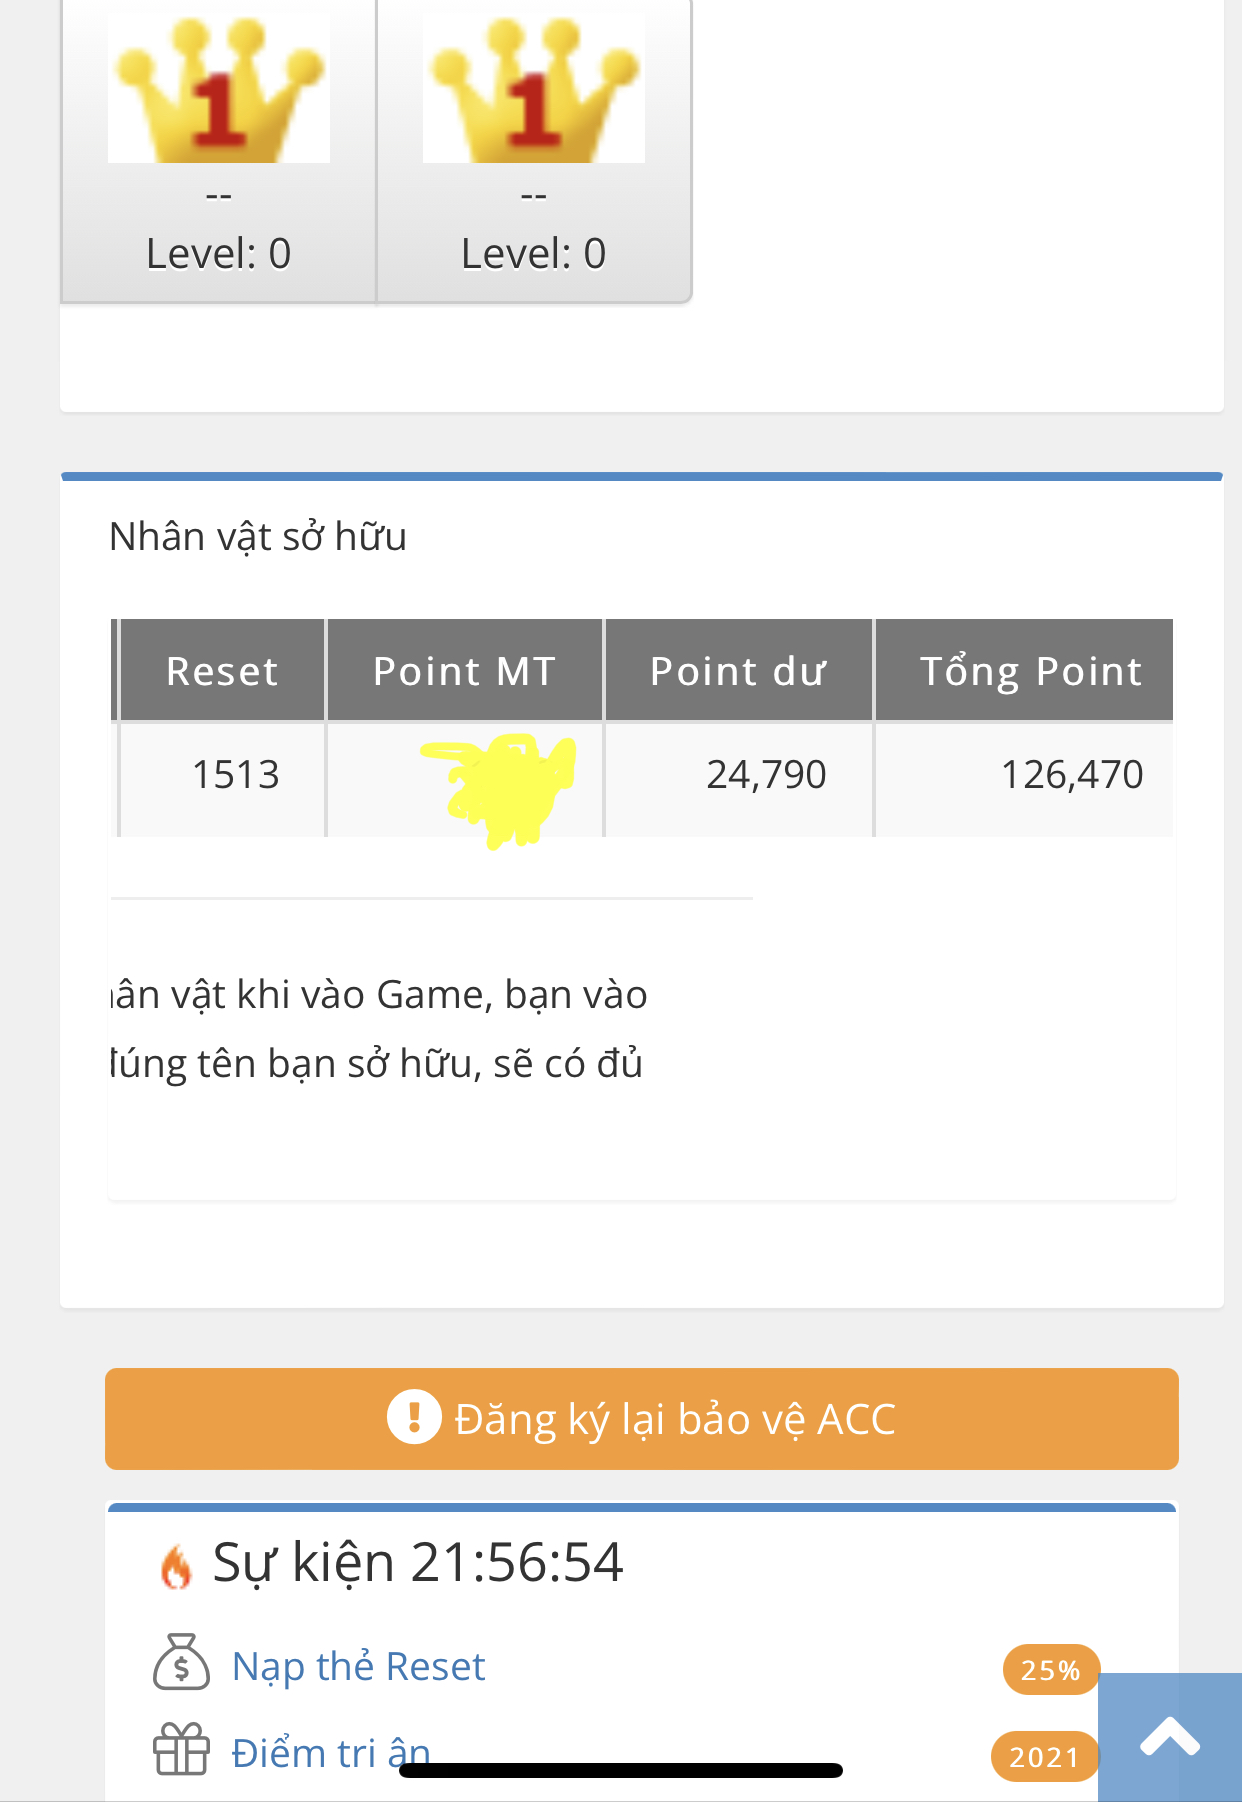The image size is (1242, 1802).
Task: Click the gift box icon
Action: (181, 1749)
